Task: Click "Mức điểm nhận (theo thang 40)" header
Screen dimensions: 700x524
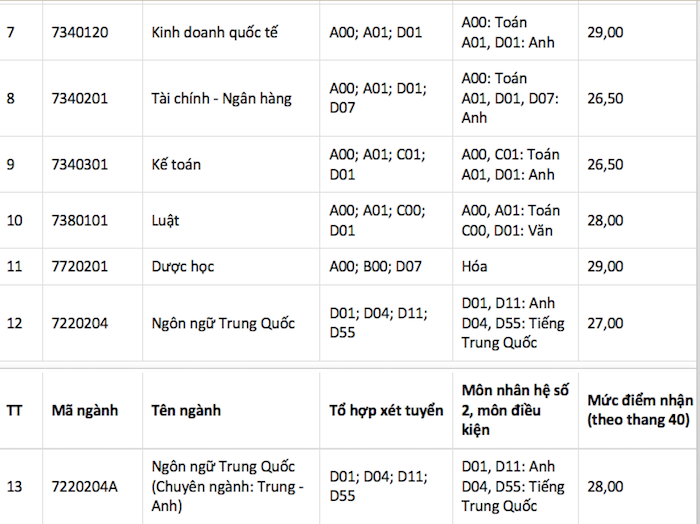Action: (x=640, y=410)
